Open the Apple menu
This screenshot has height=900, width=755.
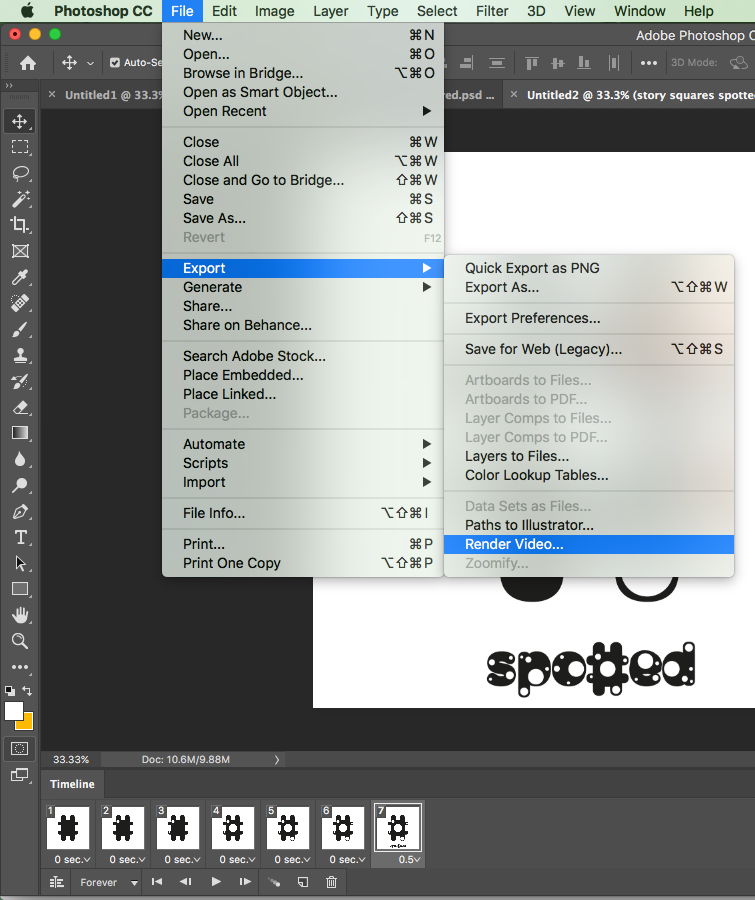point(26,11)
